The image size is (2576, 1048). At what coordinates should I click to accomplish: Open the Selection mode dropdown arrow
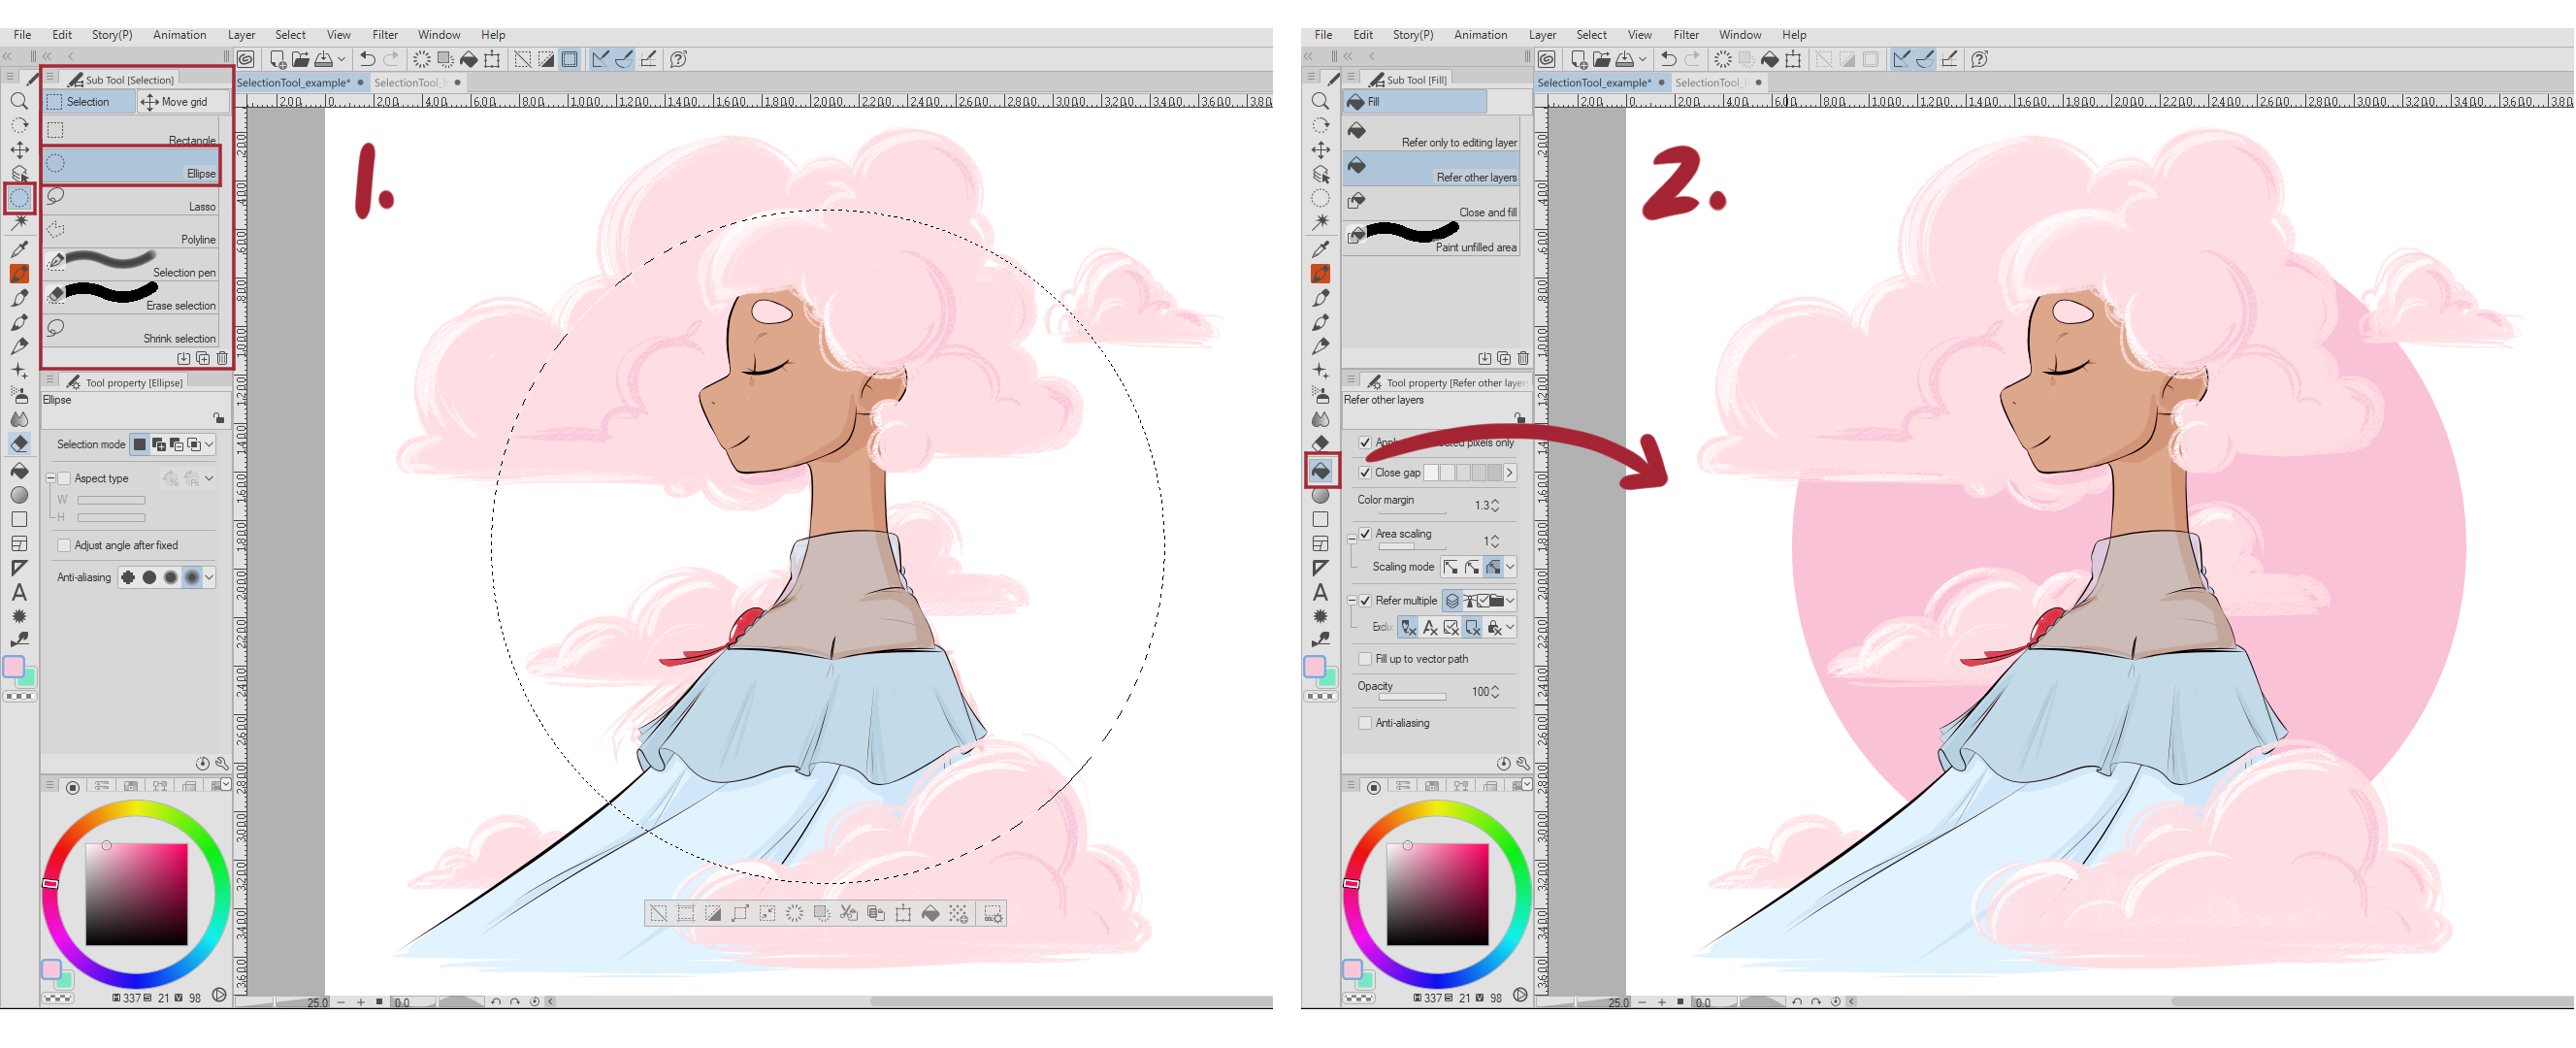209,444
